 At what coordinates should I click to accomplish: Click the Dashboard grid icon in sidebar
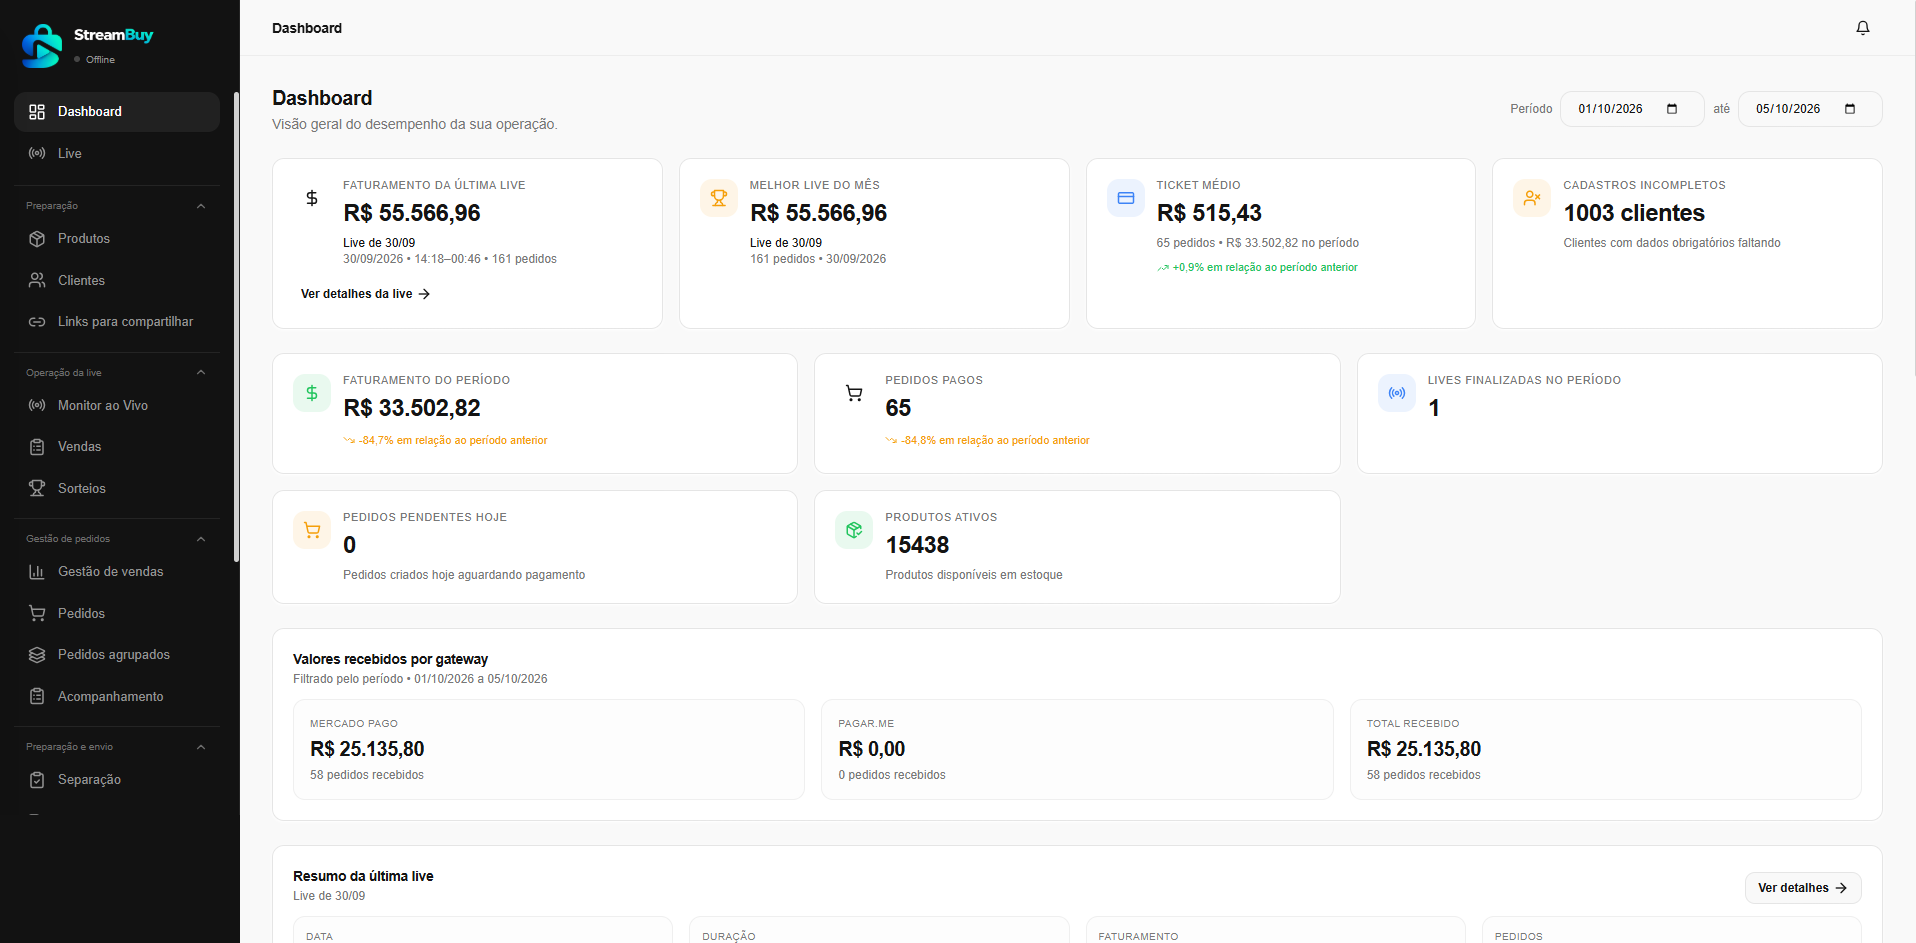click(37, 112)
